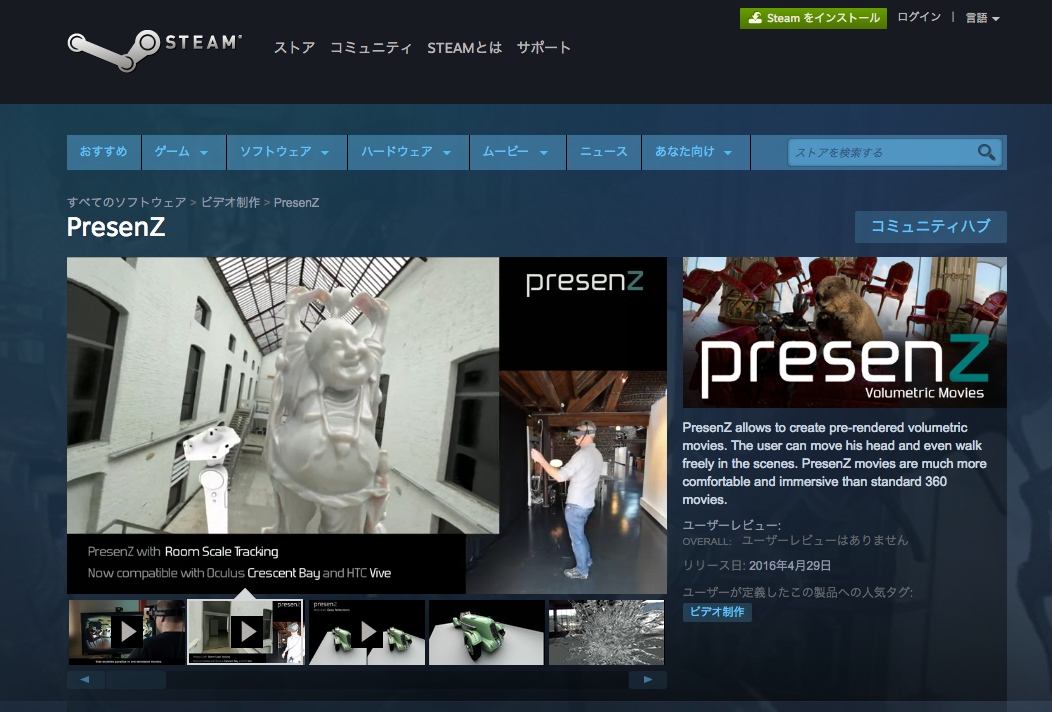1052x712 pixels.
Task: Click the search magnifier icon
Action: pyautogui.click(x=986, y=152)
